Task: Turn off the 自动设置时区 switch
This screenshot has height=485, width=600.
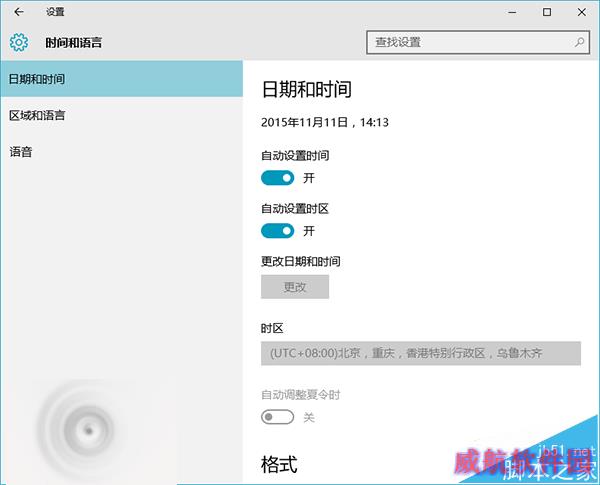Action: [x=277, y=231]
